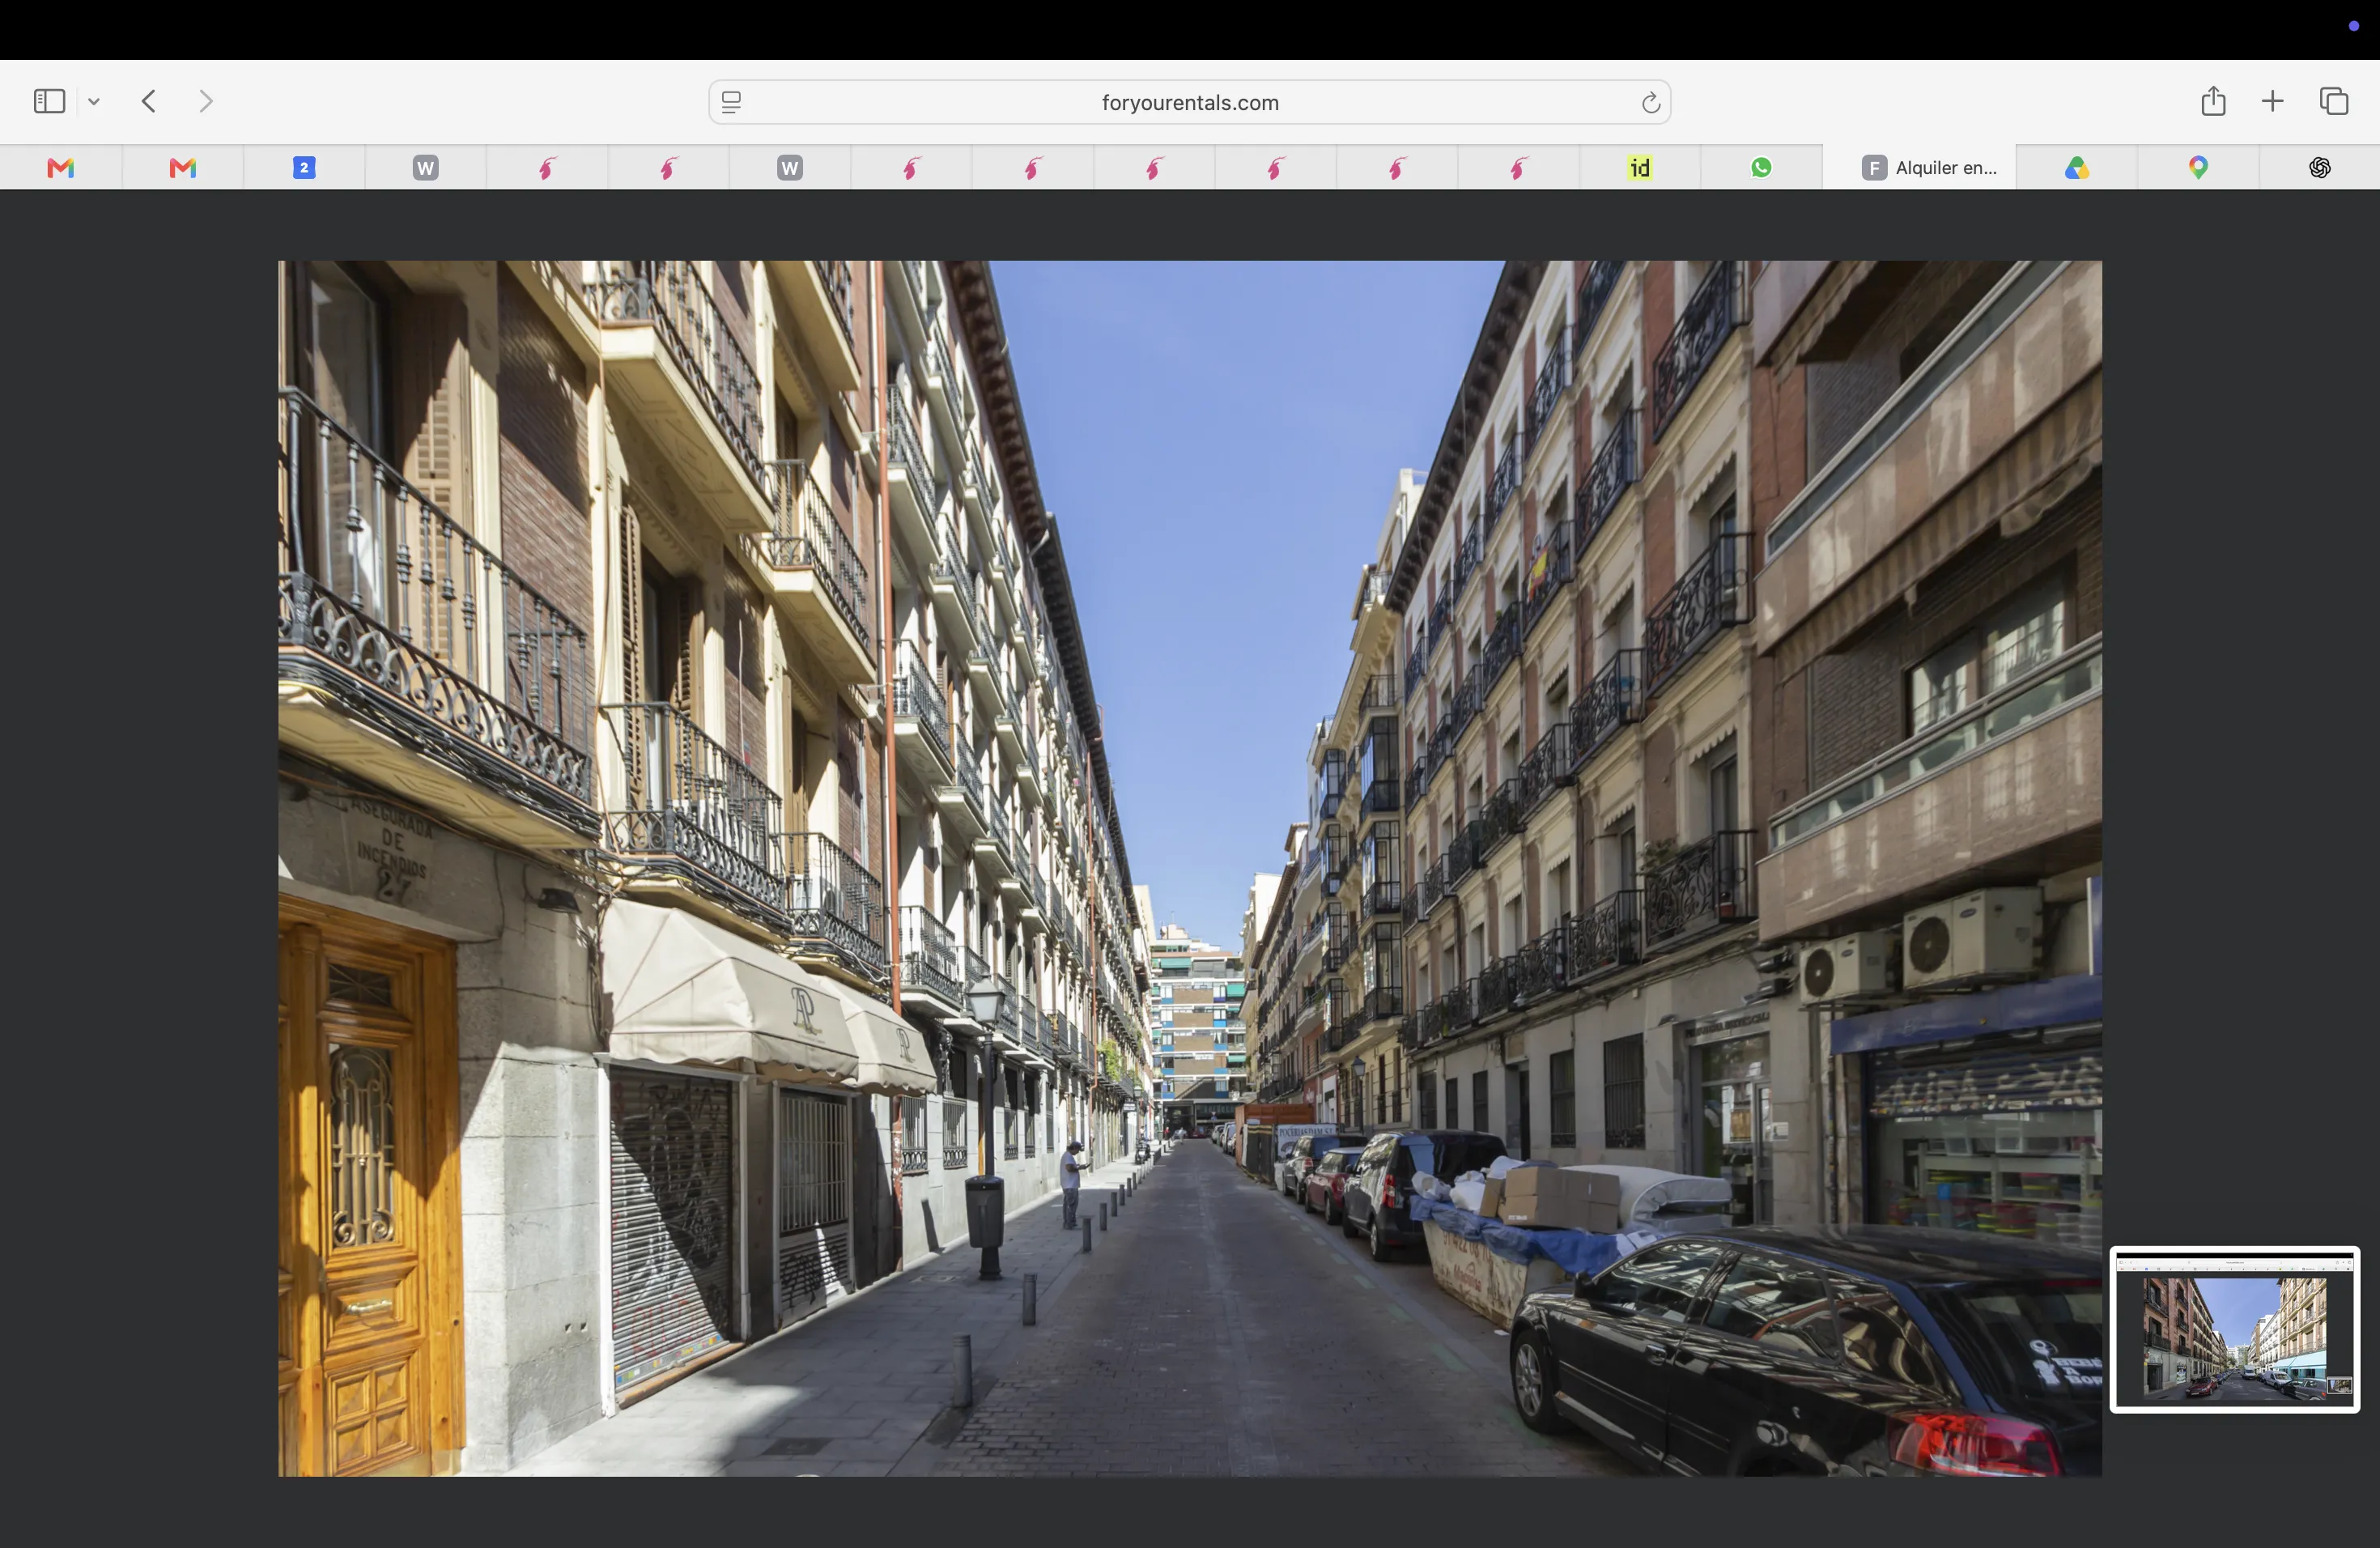
Task: Open the floating screenshot preview thumbnail
Action: (x=2235, y=1329)
